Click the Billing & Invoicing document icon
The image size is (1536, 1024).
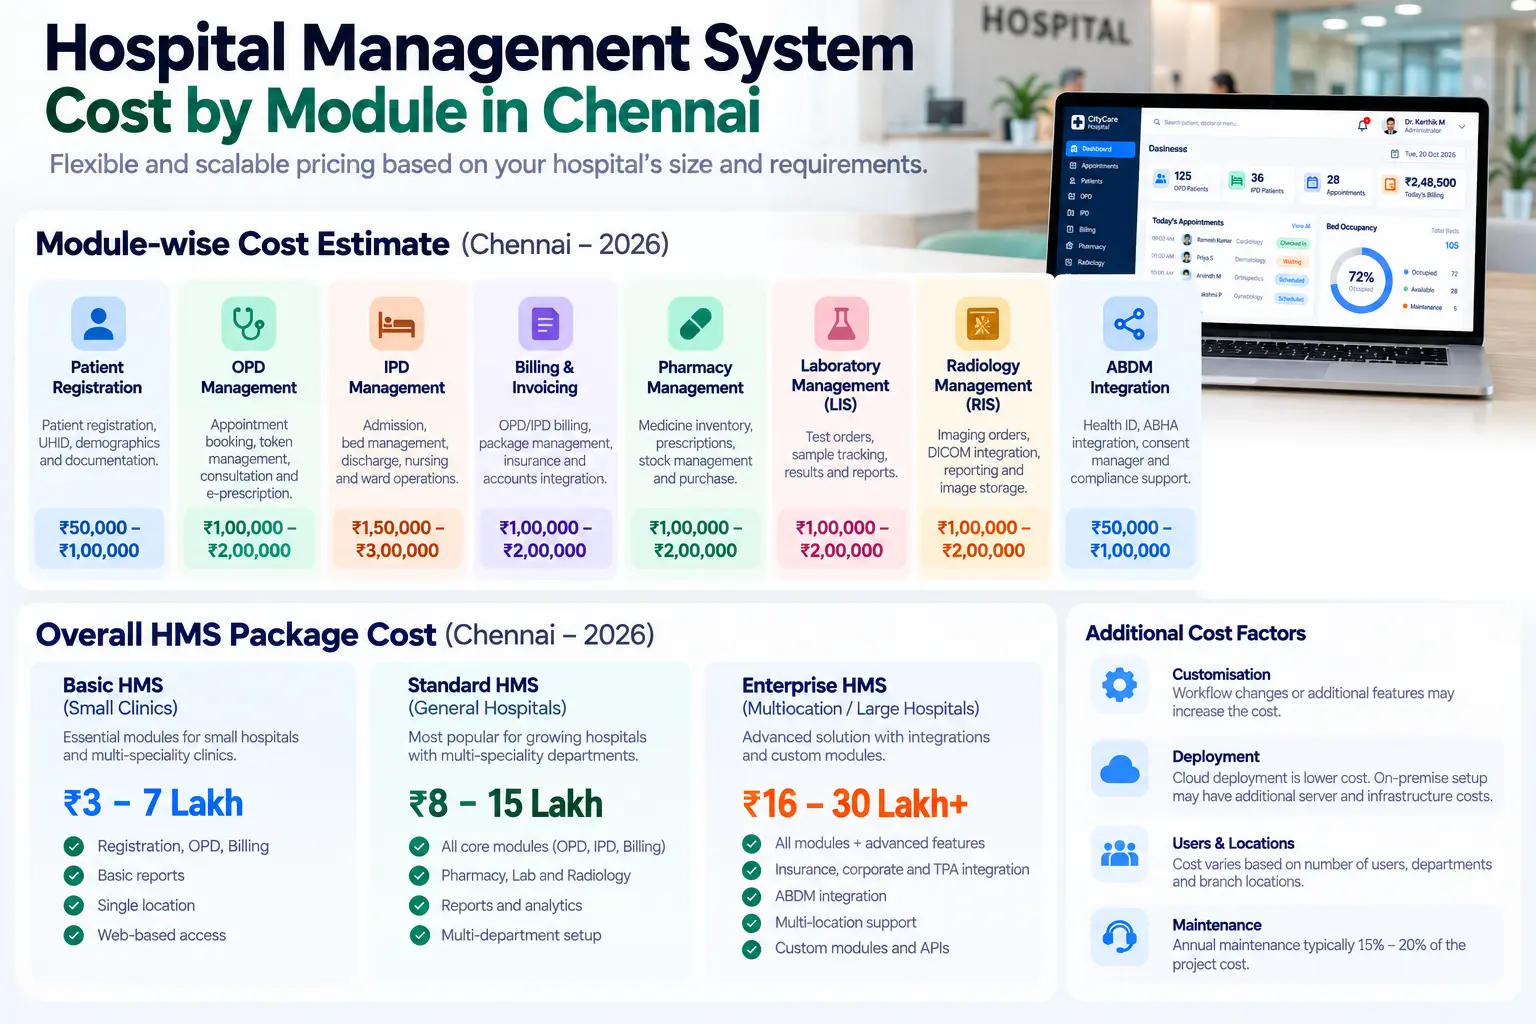[545, 323]
